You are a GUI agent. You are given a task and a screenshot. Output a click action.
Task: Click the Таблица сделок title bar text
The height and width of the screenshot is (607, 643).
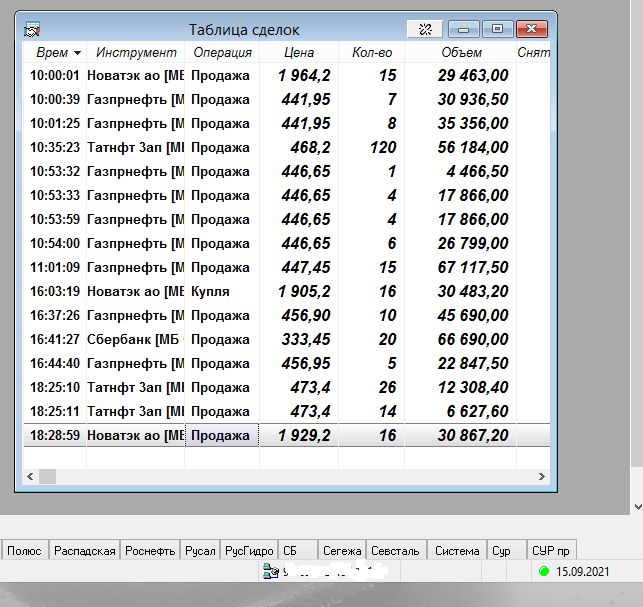(244, 30)
